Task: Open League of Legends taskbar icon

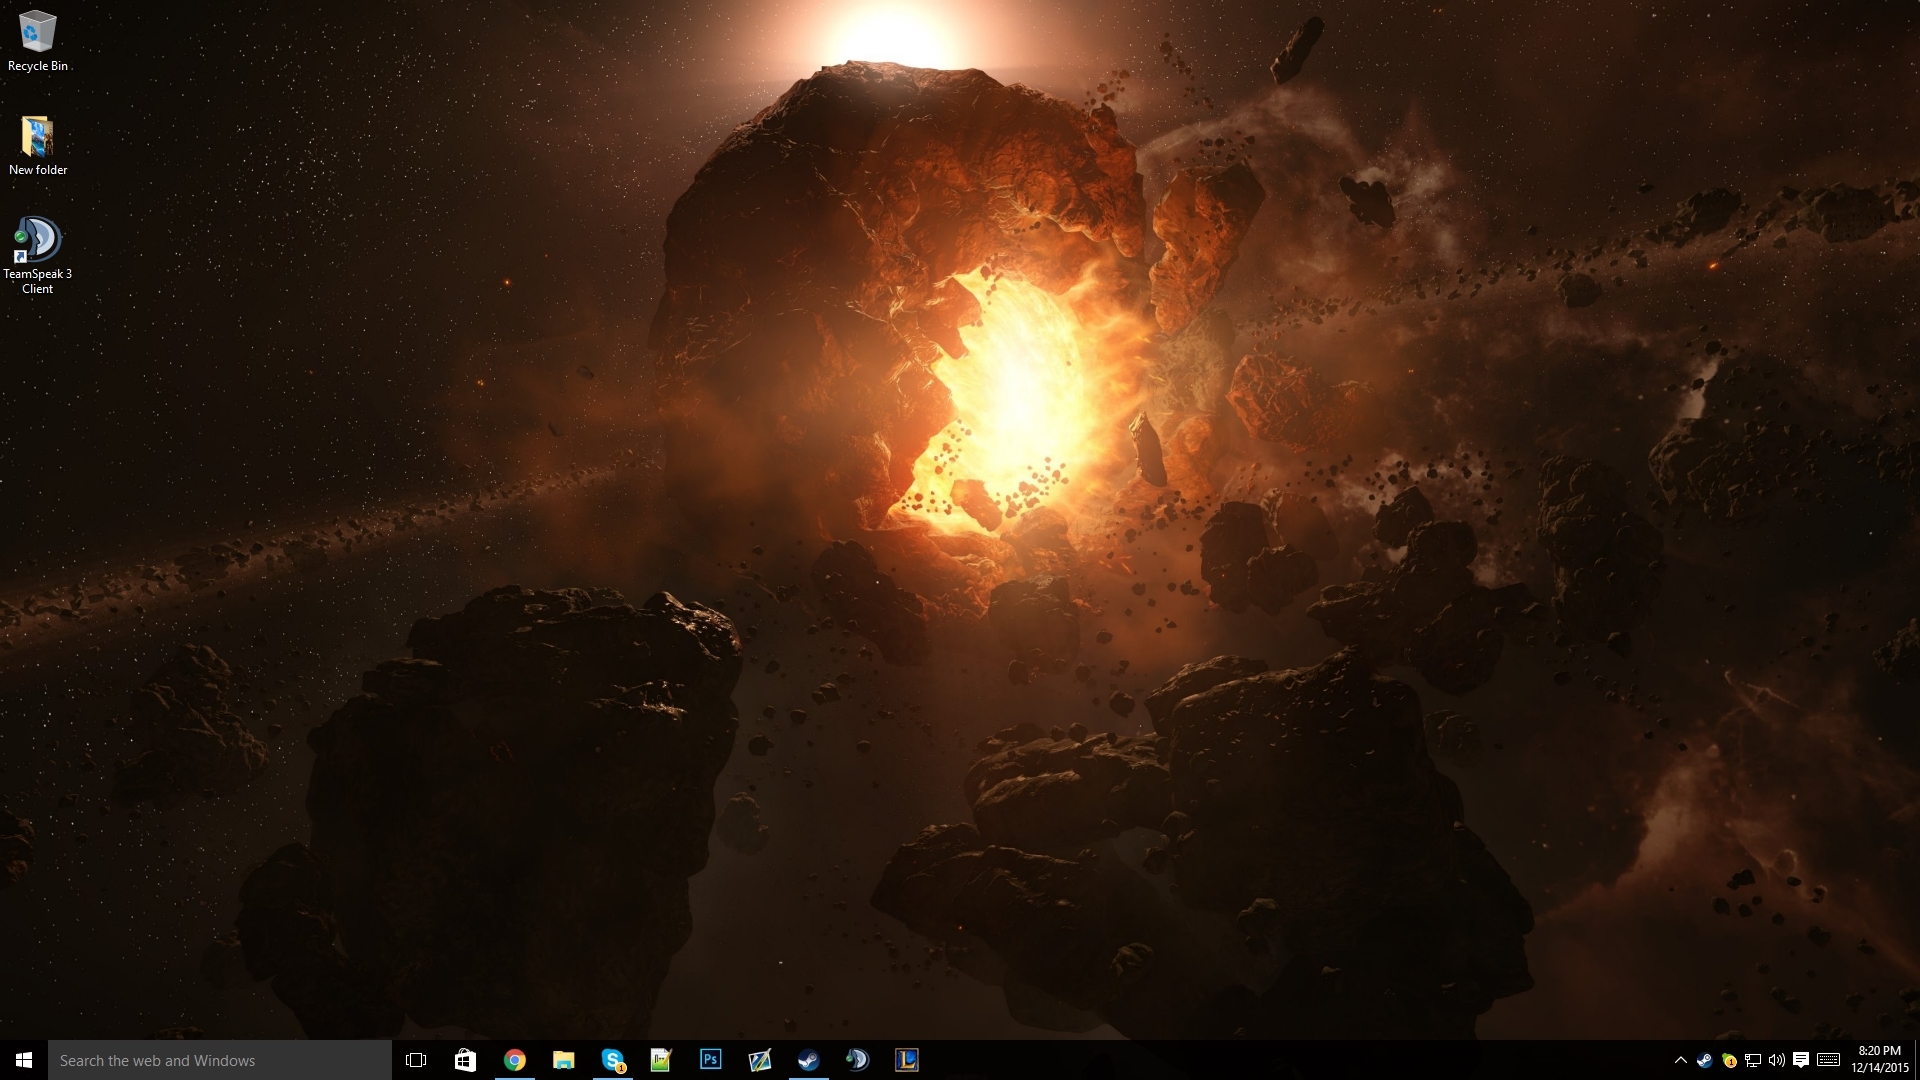Action: click(x=906, y=1060)
